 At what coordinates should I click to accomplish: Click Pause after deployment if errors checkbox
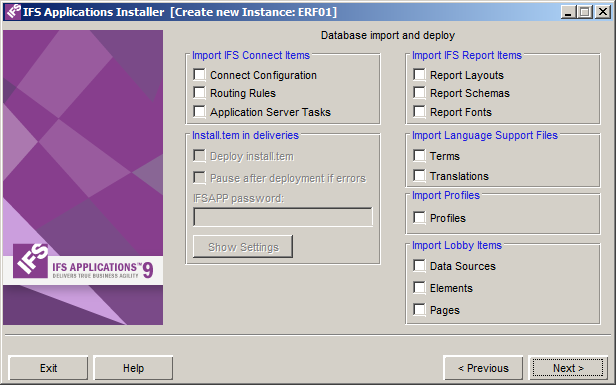click(200, 178)
